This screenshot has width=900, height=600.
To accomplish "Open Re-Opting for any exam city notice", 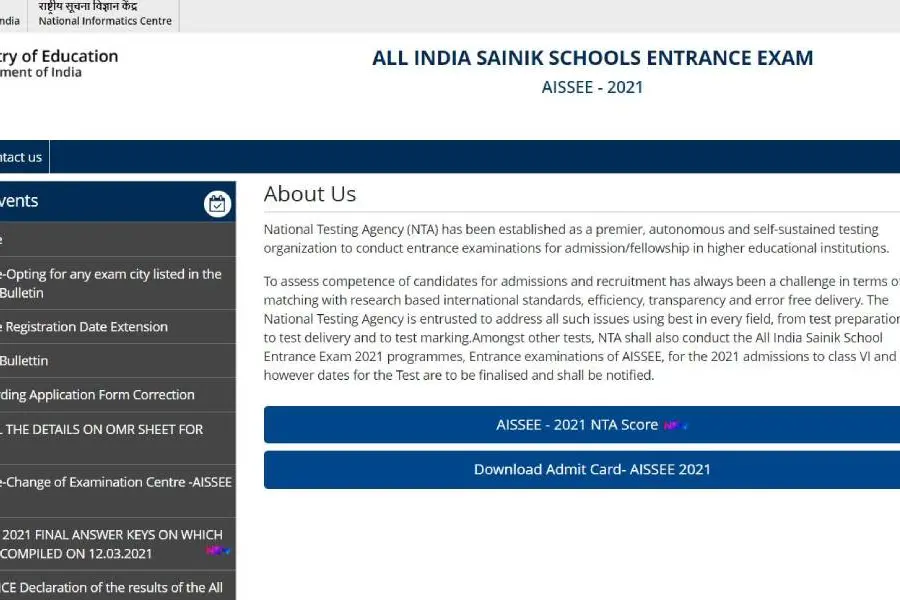I will 110,283.
